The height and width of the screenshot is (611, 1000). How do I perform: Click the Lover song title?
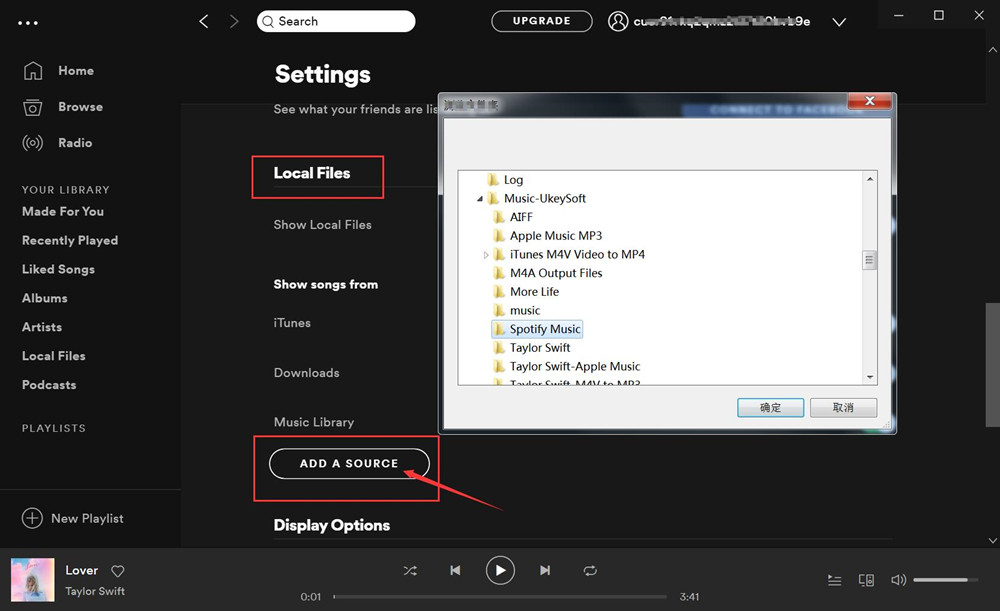click(82, 570)
